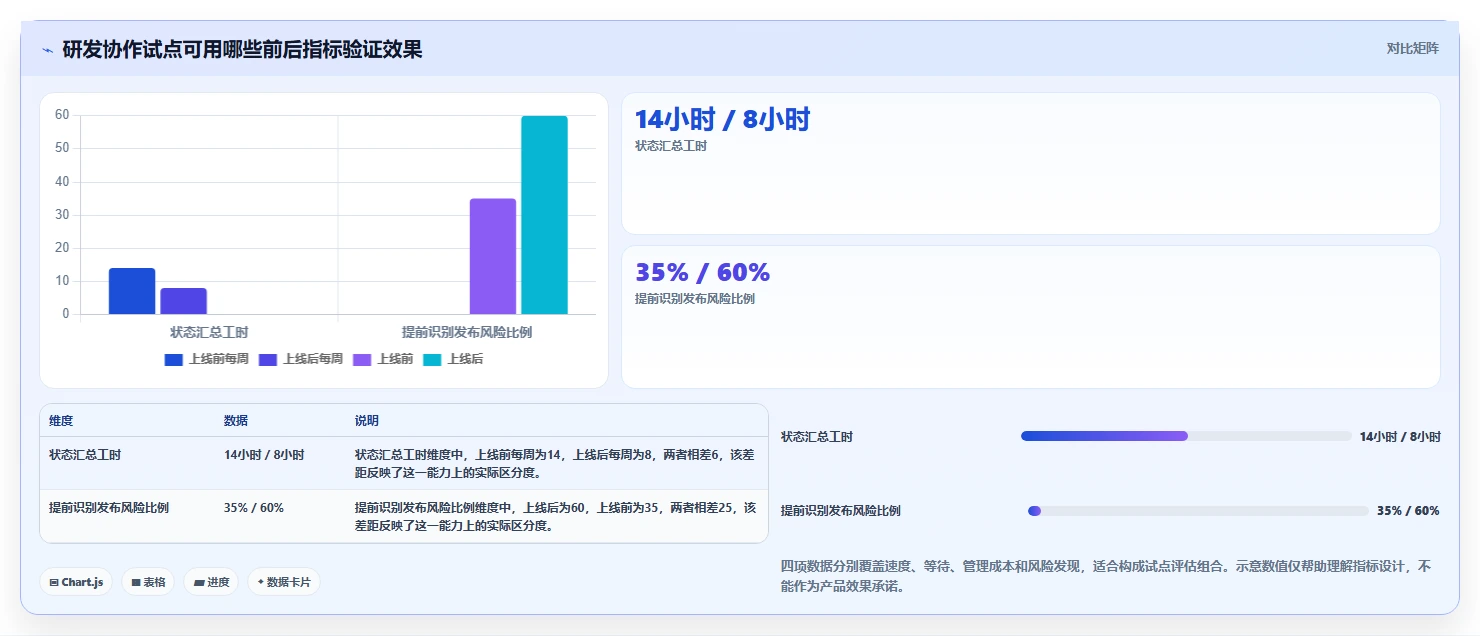Click the cyan bar of value 60

[x=544, y=215]
